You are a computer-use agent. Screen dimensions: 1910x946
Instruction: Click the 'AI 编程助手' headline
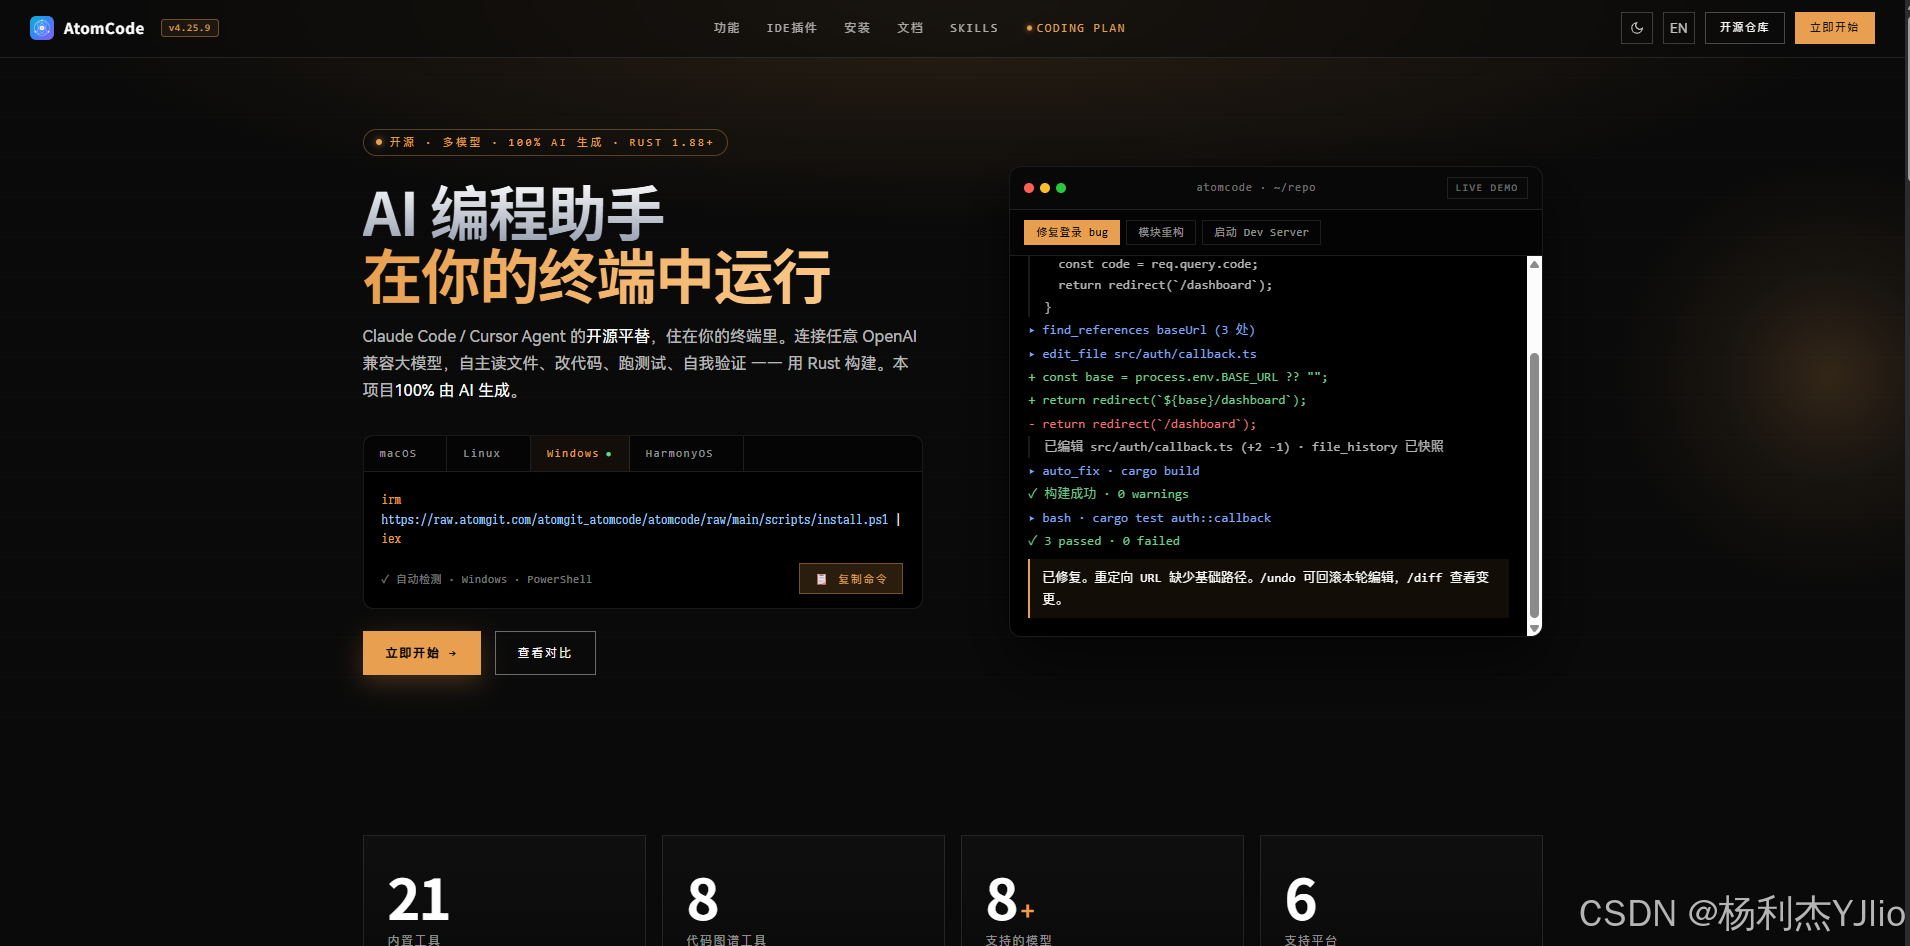(513, 213)
